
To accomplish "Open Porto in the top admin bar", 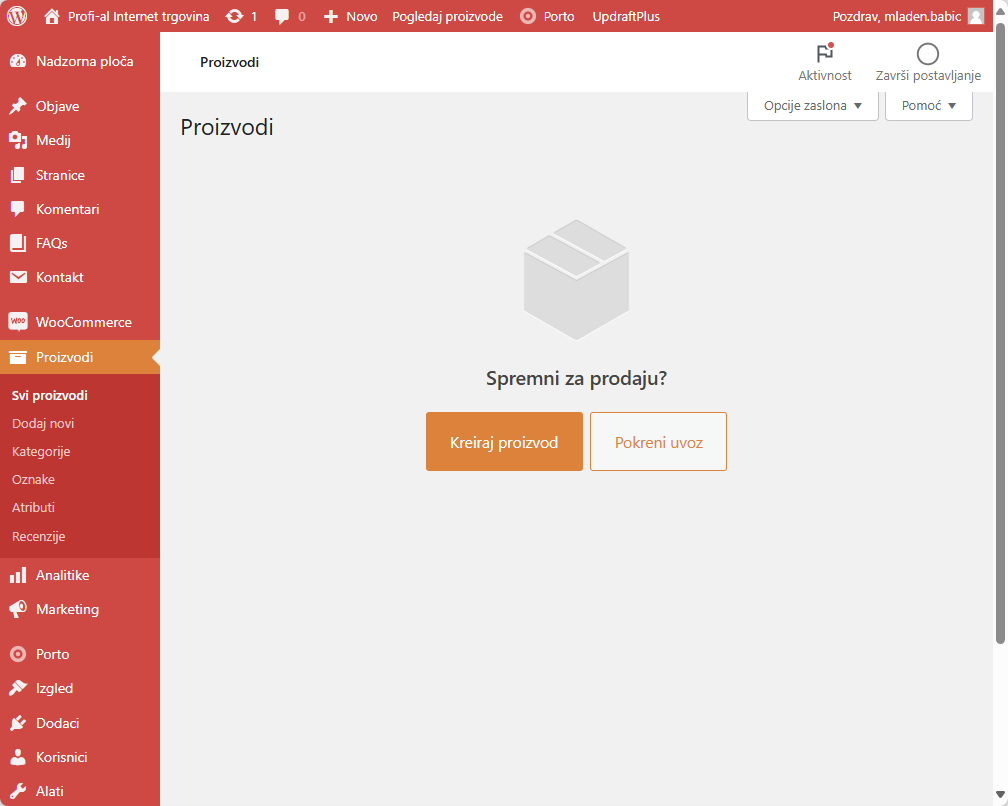I will click(547, 16).
